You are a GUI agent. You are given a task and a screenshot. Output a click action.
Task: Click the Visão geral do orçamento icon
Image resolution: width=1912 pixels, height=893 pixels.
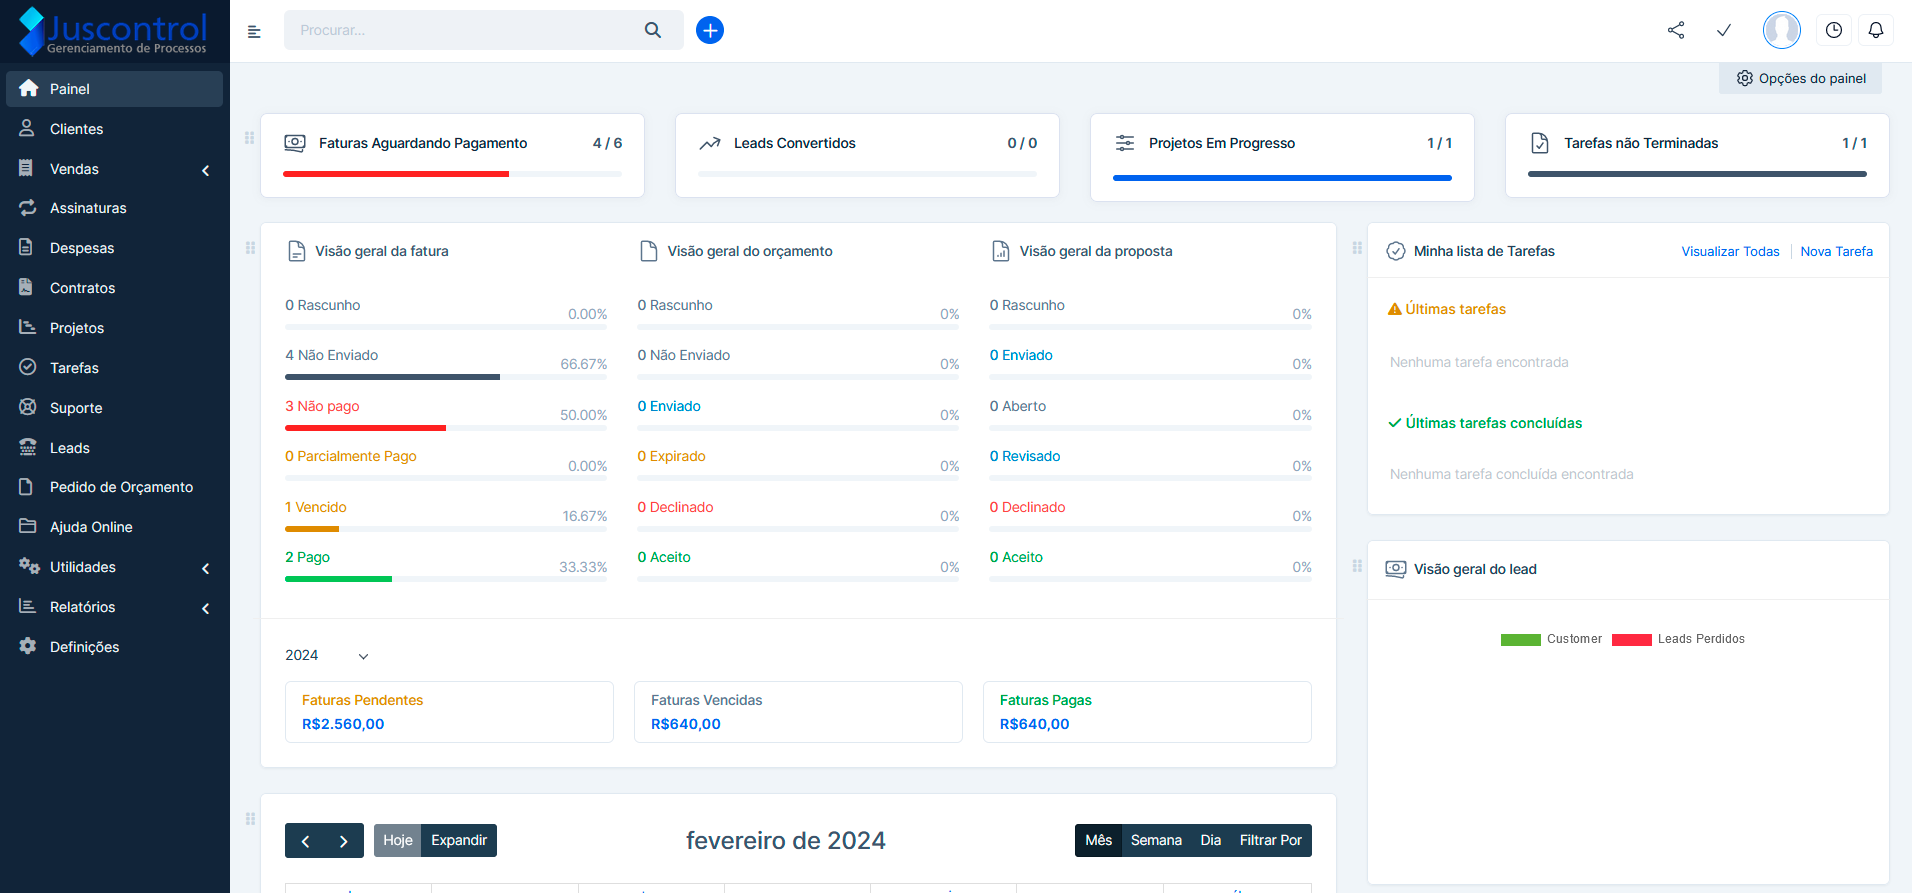pyautogui.click(x=649, y=251)
